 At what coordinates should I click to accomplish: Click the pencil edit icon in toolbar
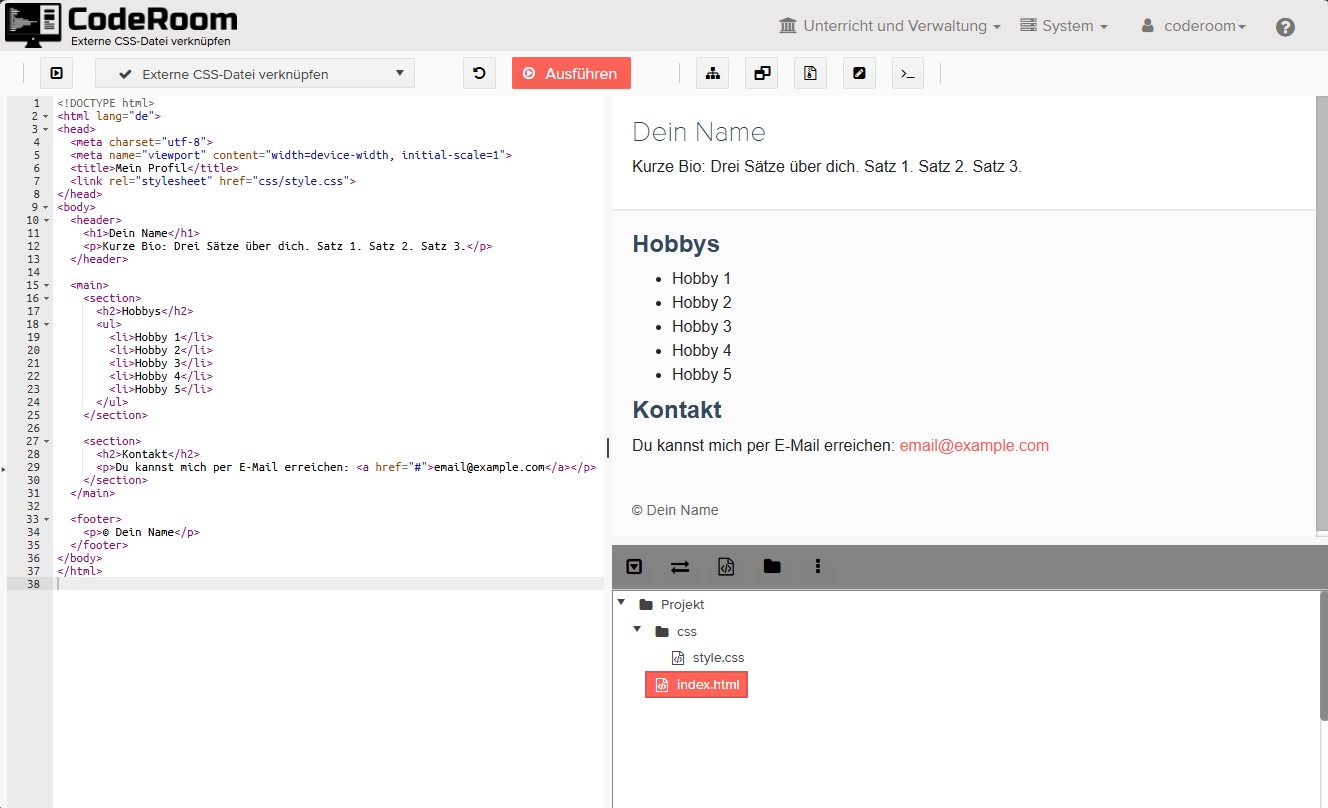[x=859, y=73]
